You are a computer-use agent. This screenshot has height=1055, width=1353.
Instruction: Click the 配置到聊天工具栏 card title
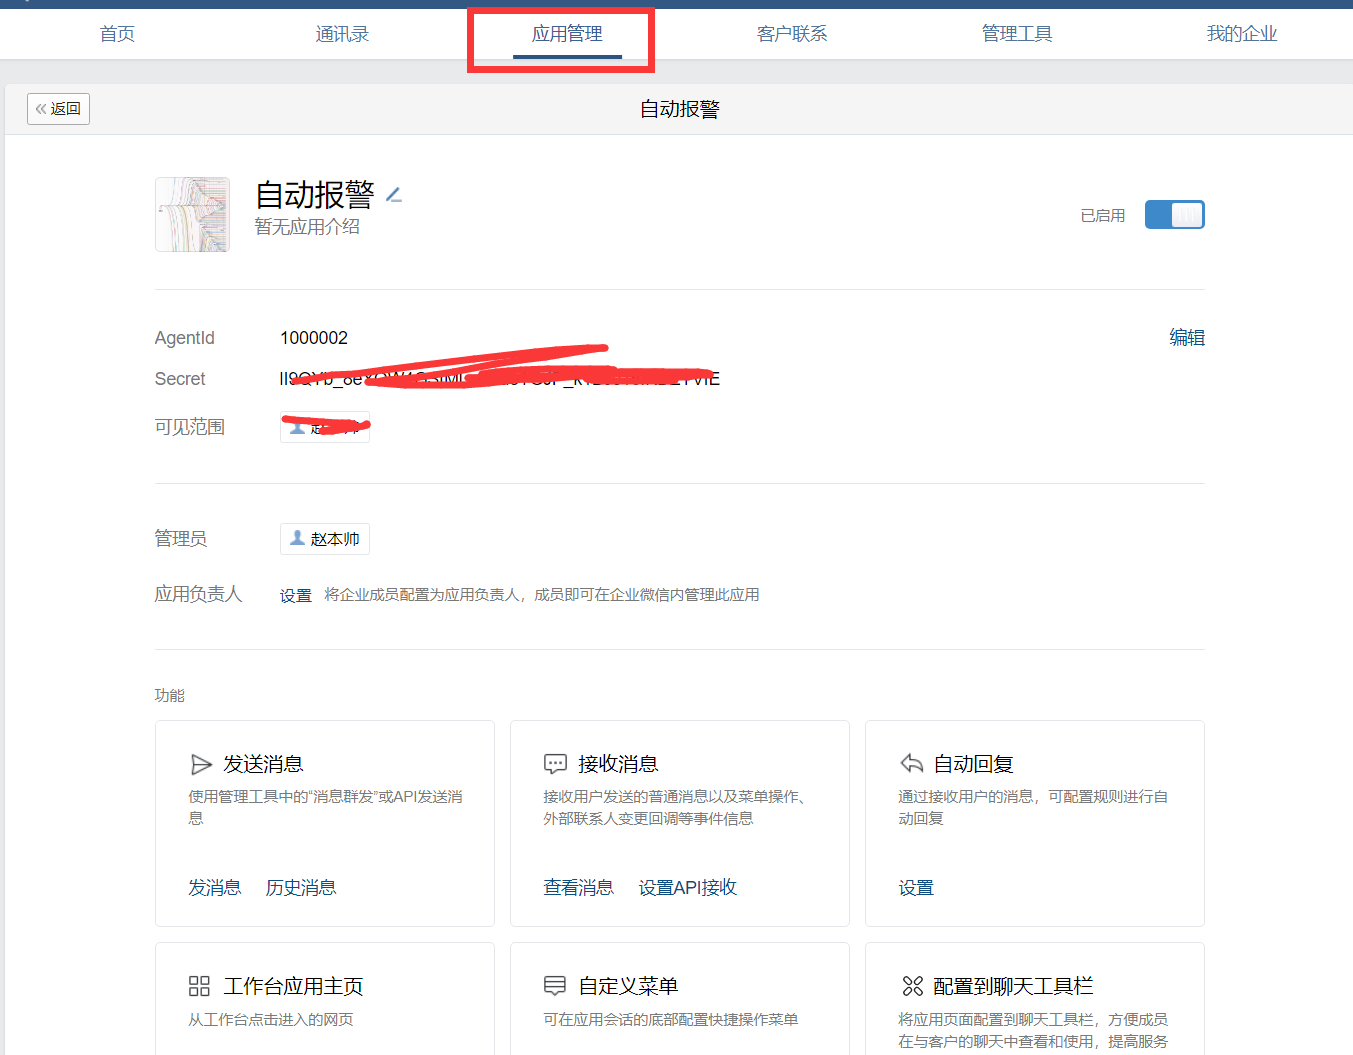pyautogui.click(x=1013, y=987)
